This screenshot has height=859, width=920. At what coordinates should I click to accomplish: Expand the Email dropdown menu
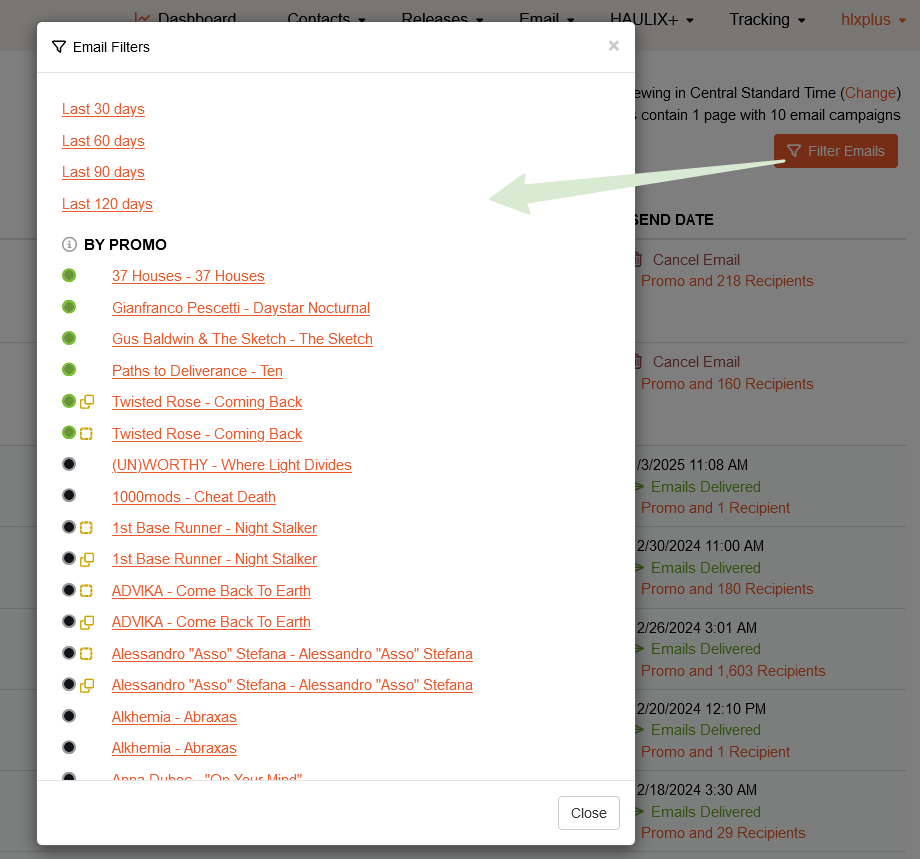tap(547, 19)
